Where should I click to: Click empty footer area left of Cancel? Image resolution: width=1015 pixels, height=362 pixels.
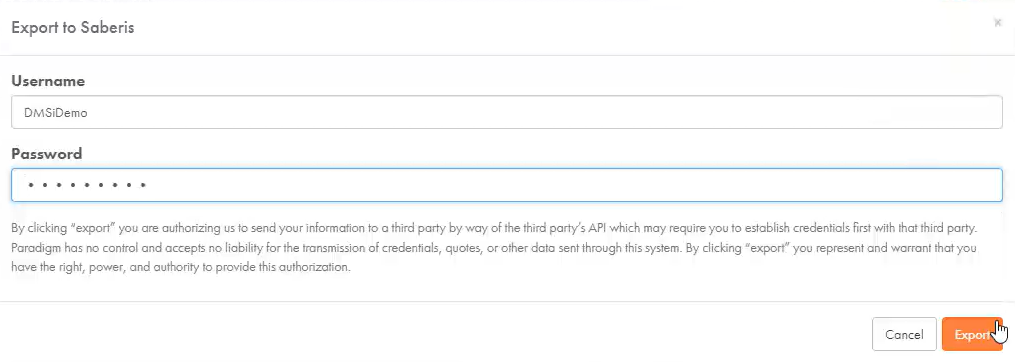[x=434, y=334]
